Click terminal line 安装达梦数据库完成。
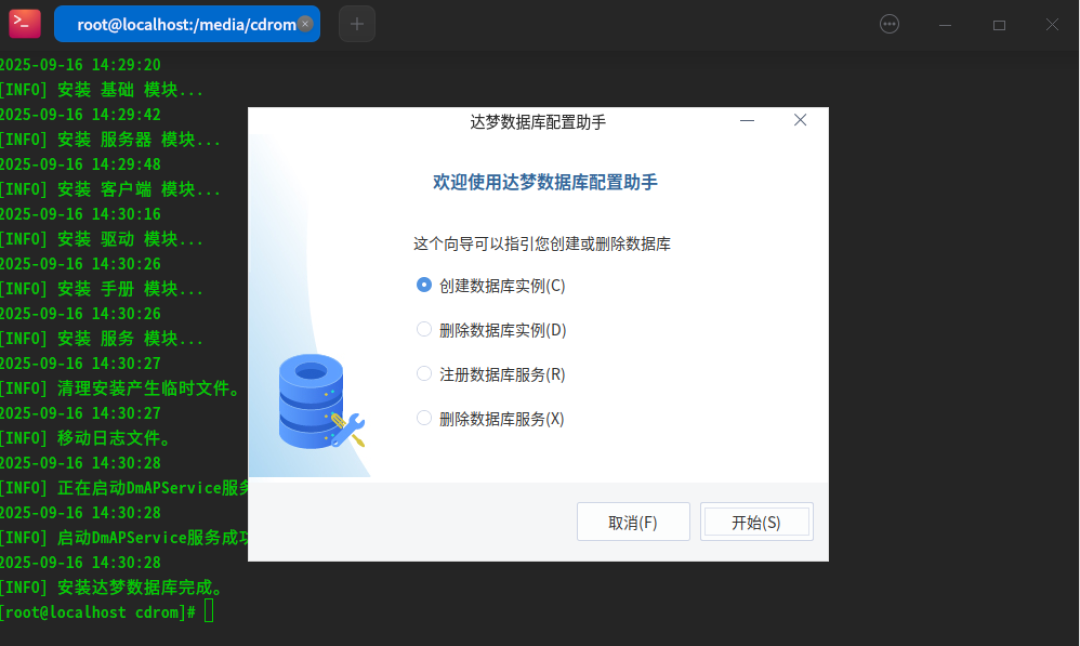Viewport: 1080px width, 646px height. click(112, 587)
